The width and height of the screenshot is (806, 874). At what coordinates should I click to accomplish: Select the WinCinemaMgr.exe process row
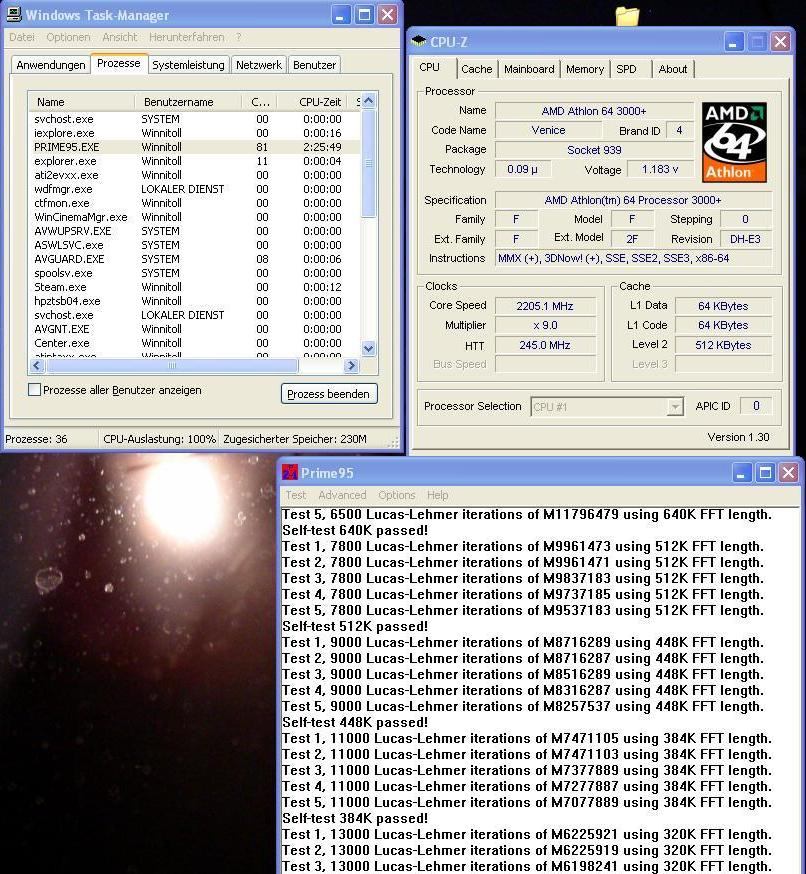pyautogui.click(x=194, y=217)
